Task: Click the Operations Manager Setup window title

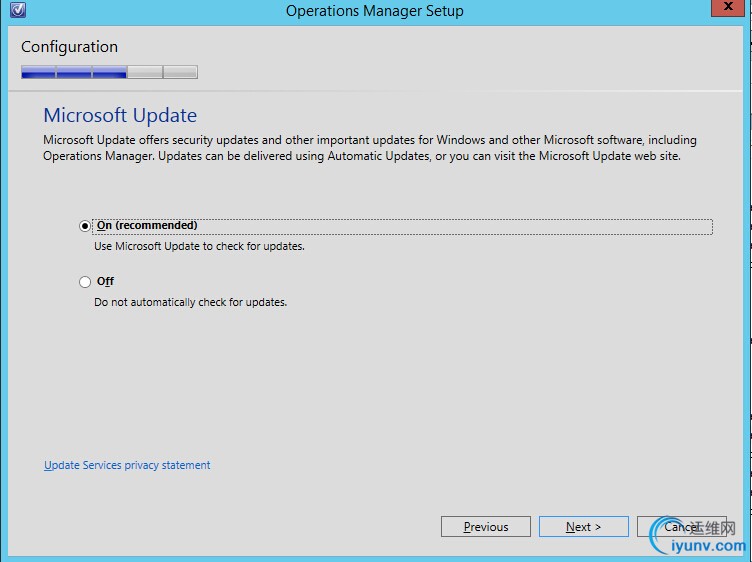Action: [x=375, y=11]
